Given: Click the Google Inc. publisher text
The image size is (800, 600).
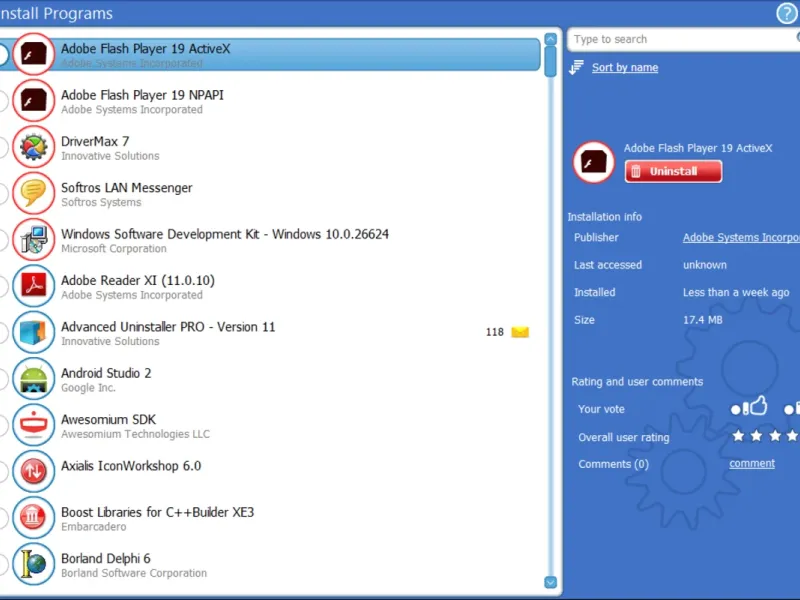Looking at the screenshot, I should [88, 388].
